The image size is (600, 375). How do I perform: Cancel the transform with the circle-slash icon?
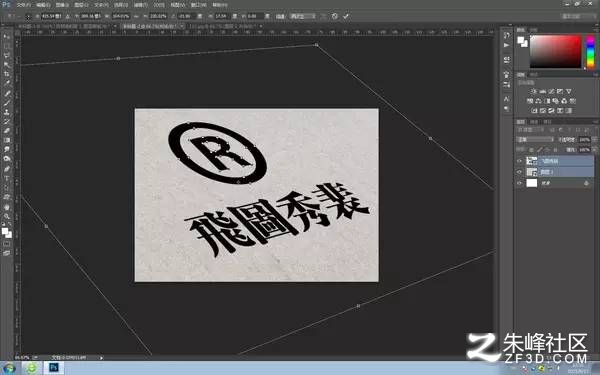coord(335,16)
